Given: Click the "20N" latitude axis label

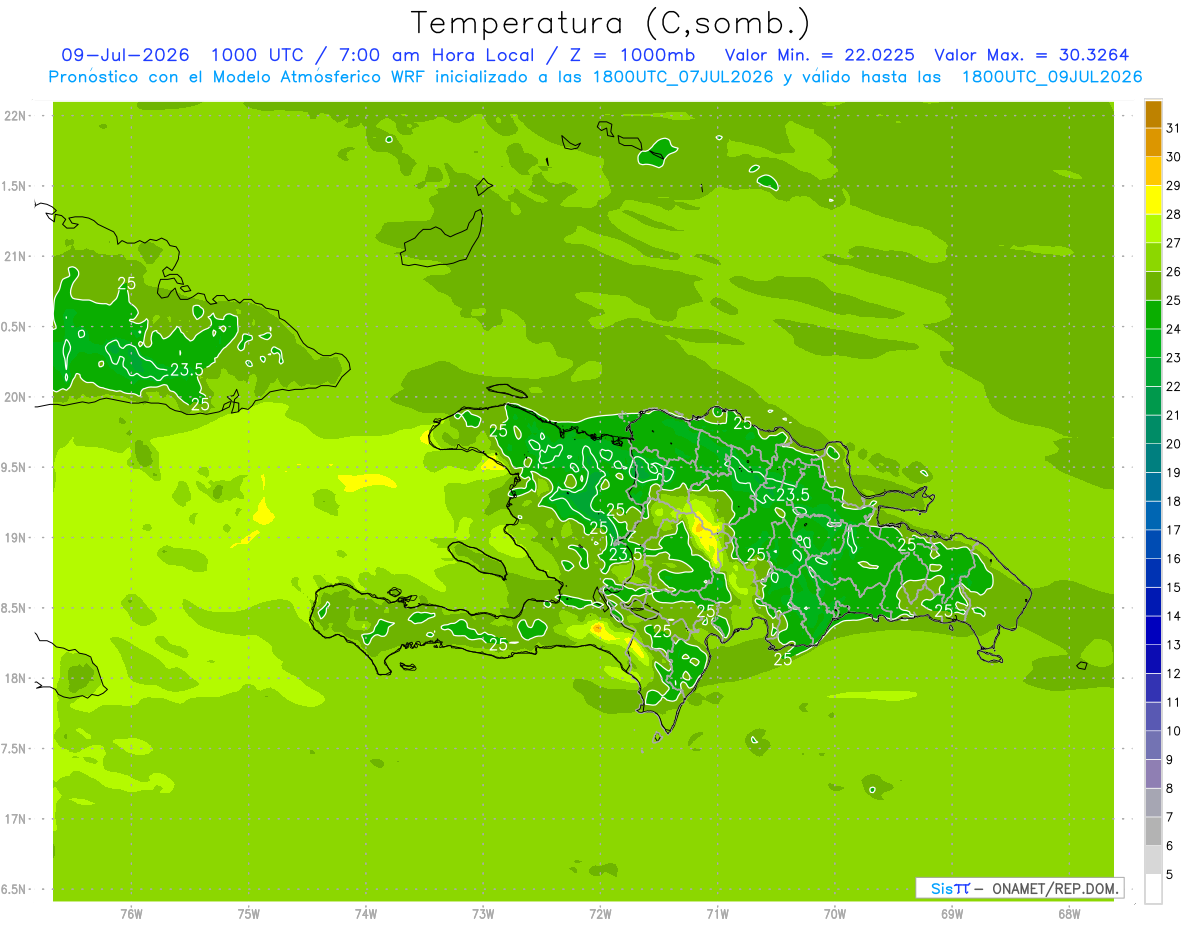Looking at the screenshot, I should 15,398.
